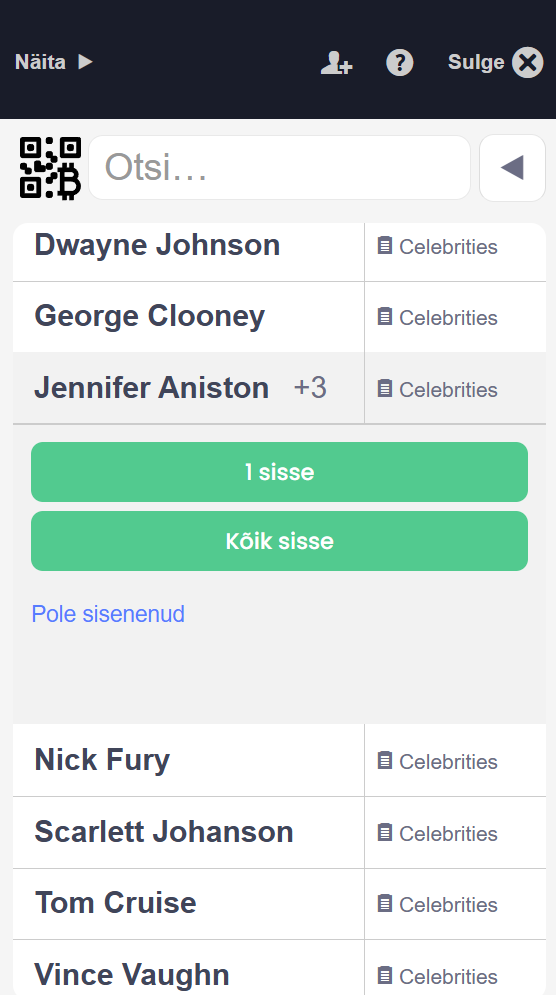Click the +3 count beside Jennifer Aniston
The height and width of the screenshot is (995, 556).
[x=310, y=388]
